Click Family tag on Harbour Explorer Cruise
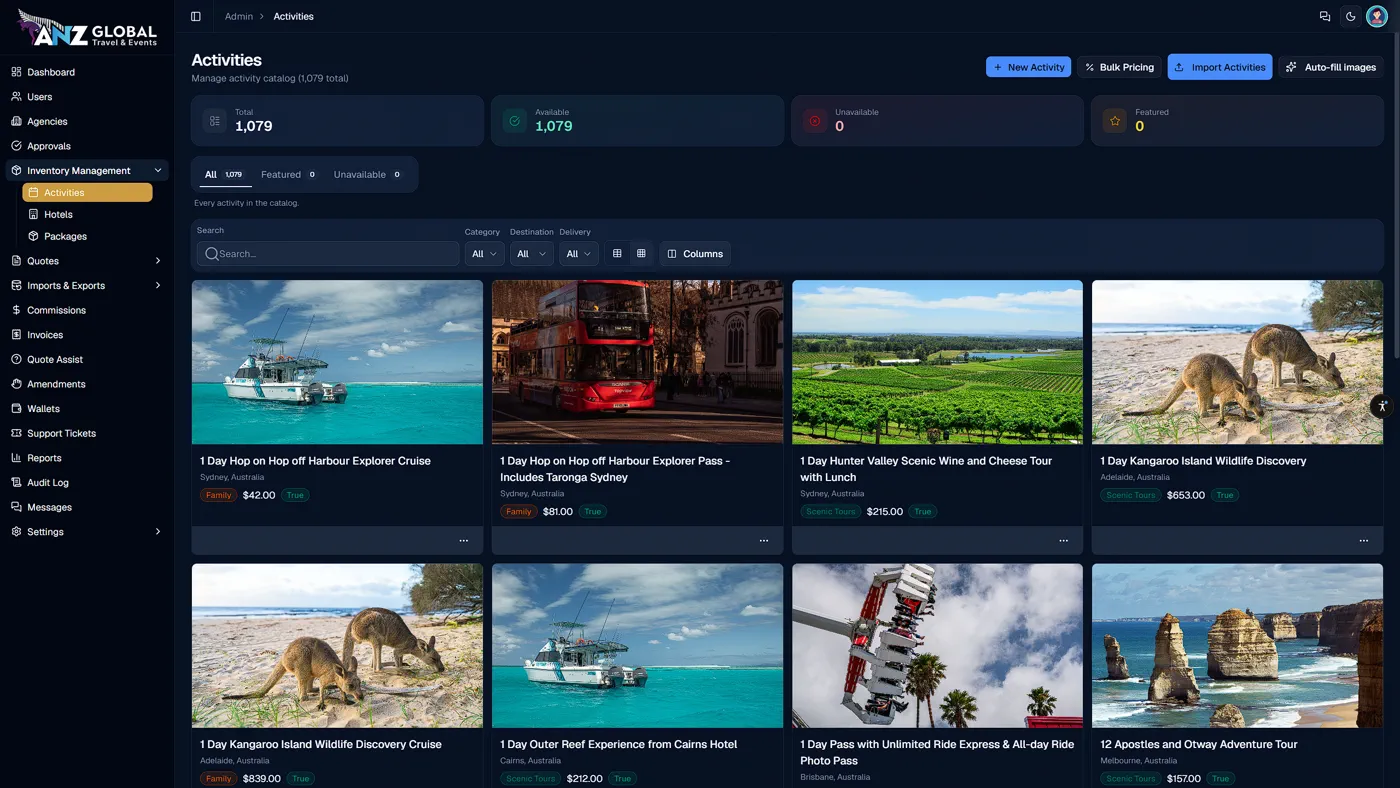This screenshot has height=788, width=1400. pyautogui.click(x=218, y=495)
